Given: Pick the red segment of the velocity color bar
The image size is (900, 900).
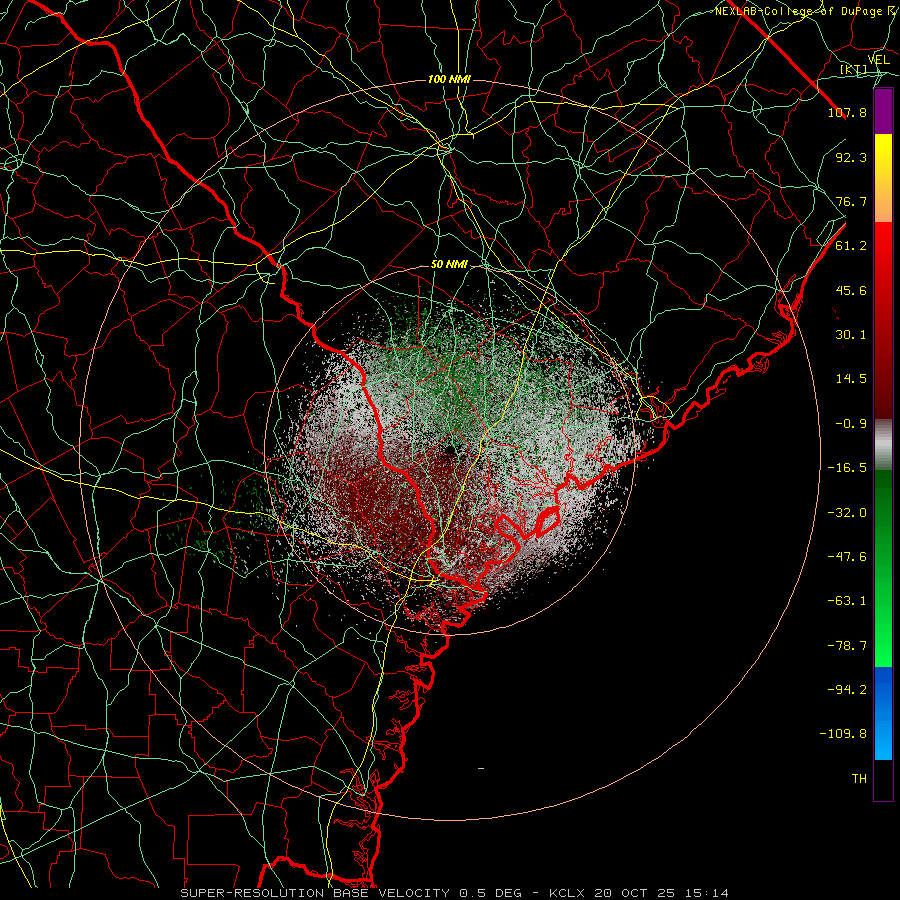Looking at the screenshot, I should tap(883, 320).
